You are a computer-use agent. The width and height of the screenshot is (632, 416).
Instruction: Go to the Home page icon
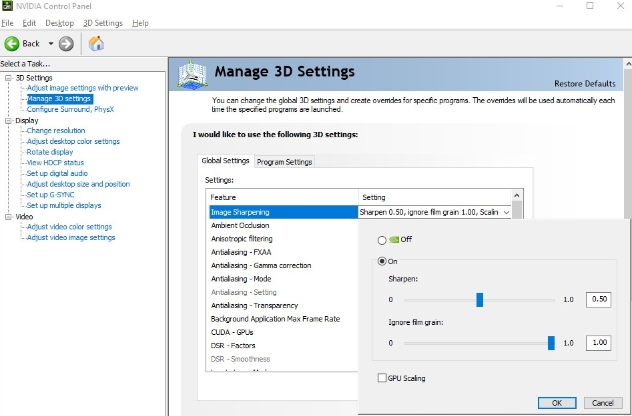click(x=96, y=43)
